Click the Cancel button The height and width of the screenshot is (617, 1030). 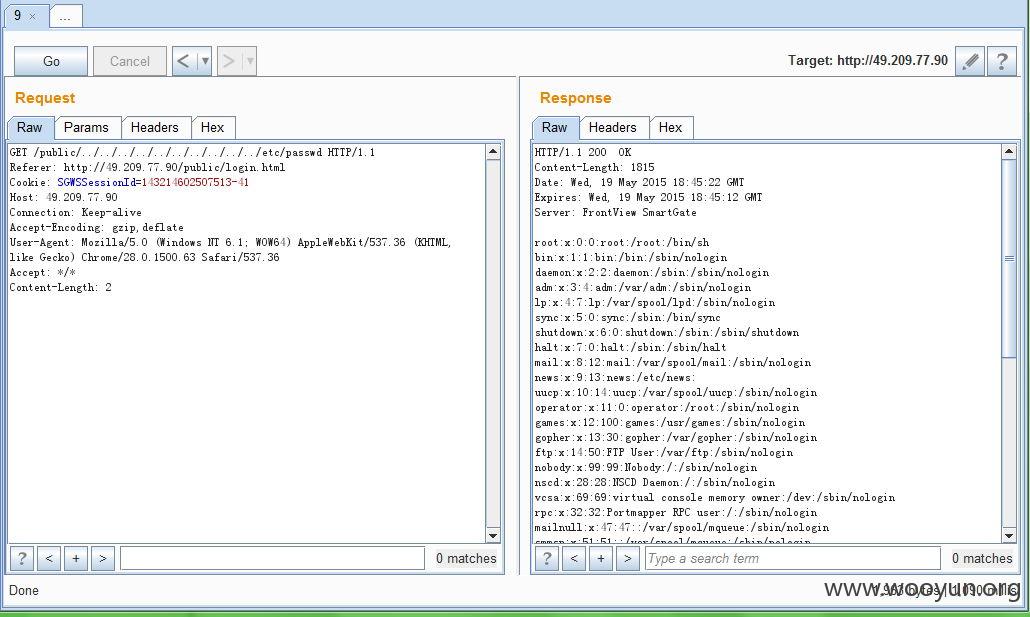pos(129,61)
